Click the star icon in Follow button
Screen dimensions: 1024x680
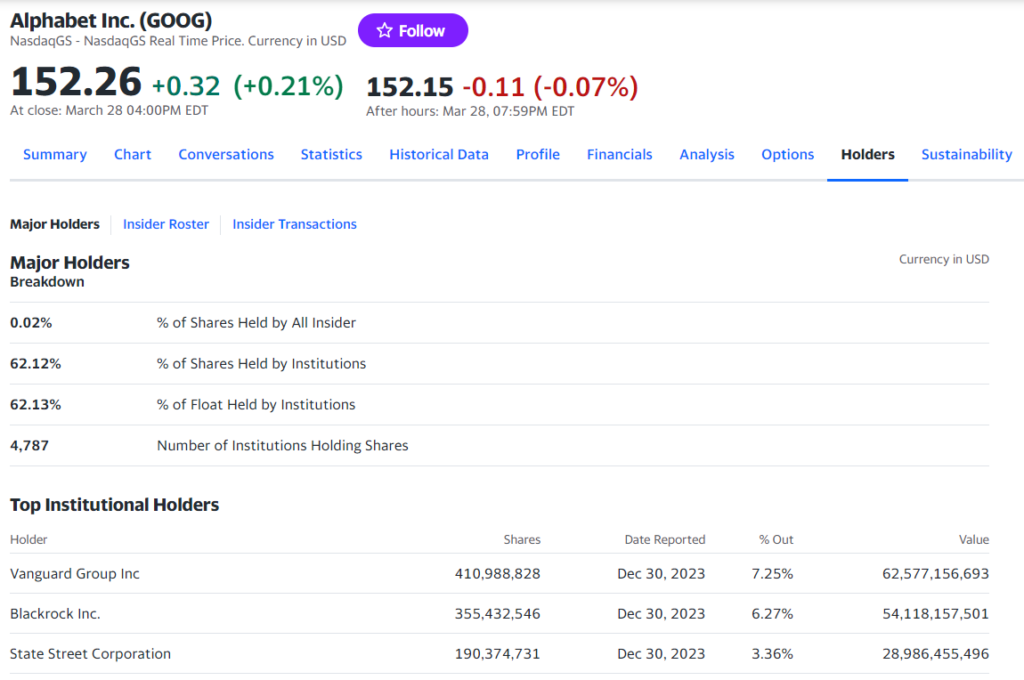(x=385, y=31)
